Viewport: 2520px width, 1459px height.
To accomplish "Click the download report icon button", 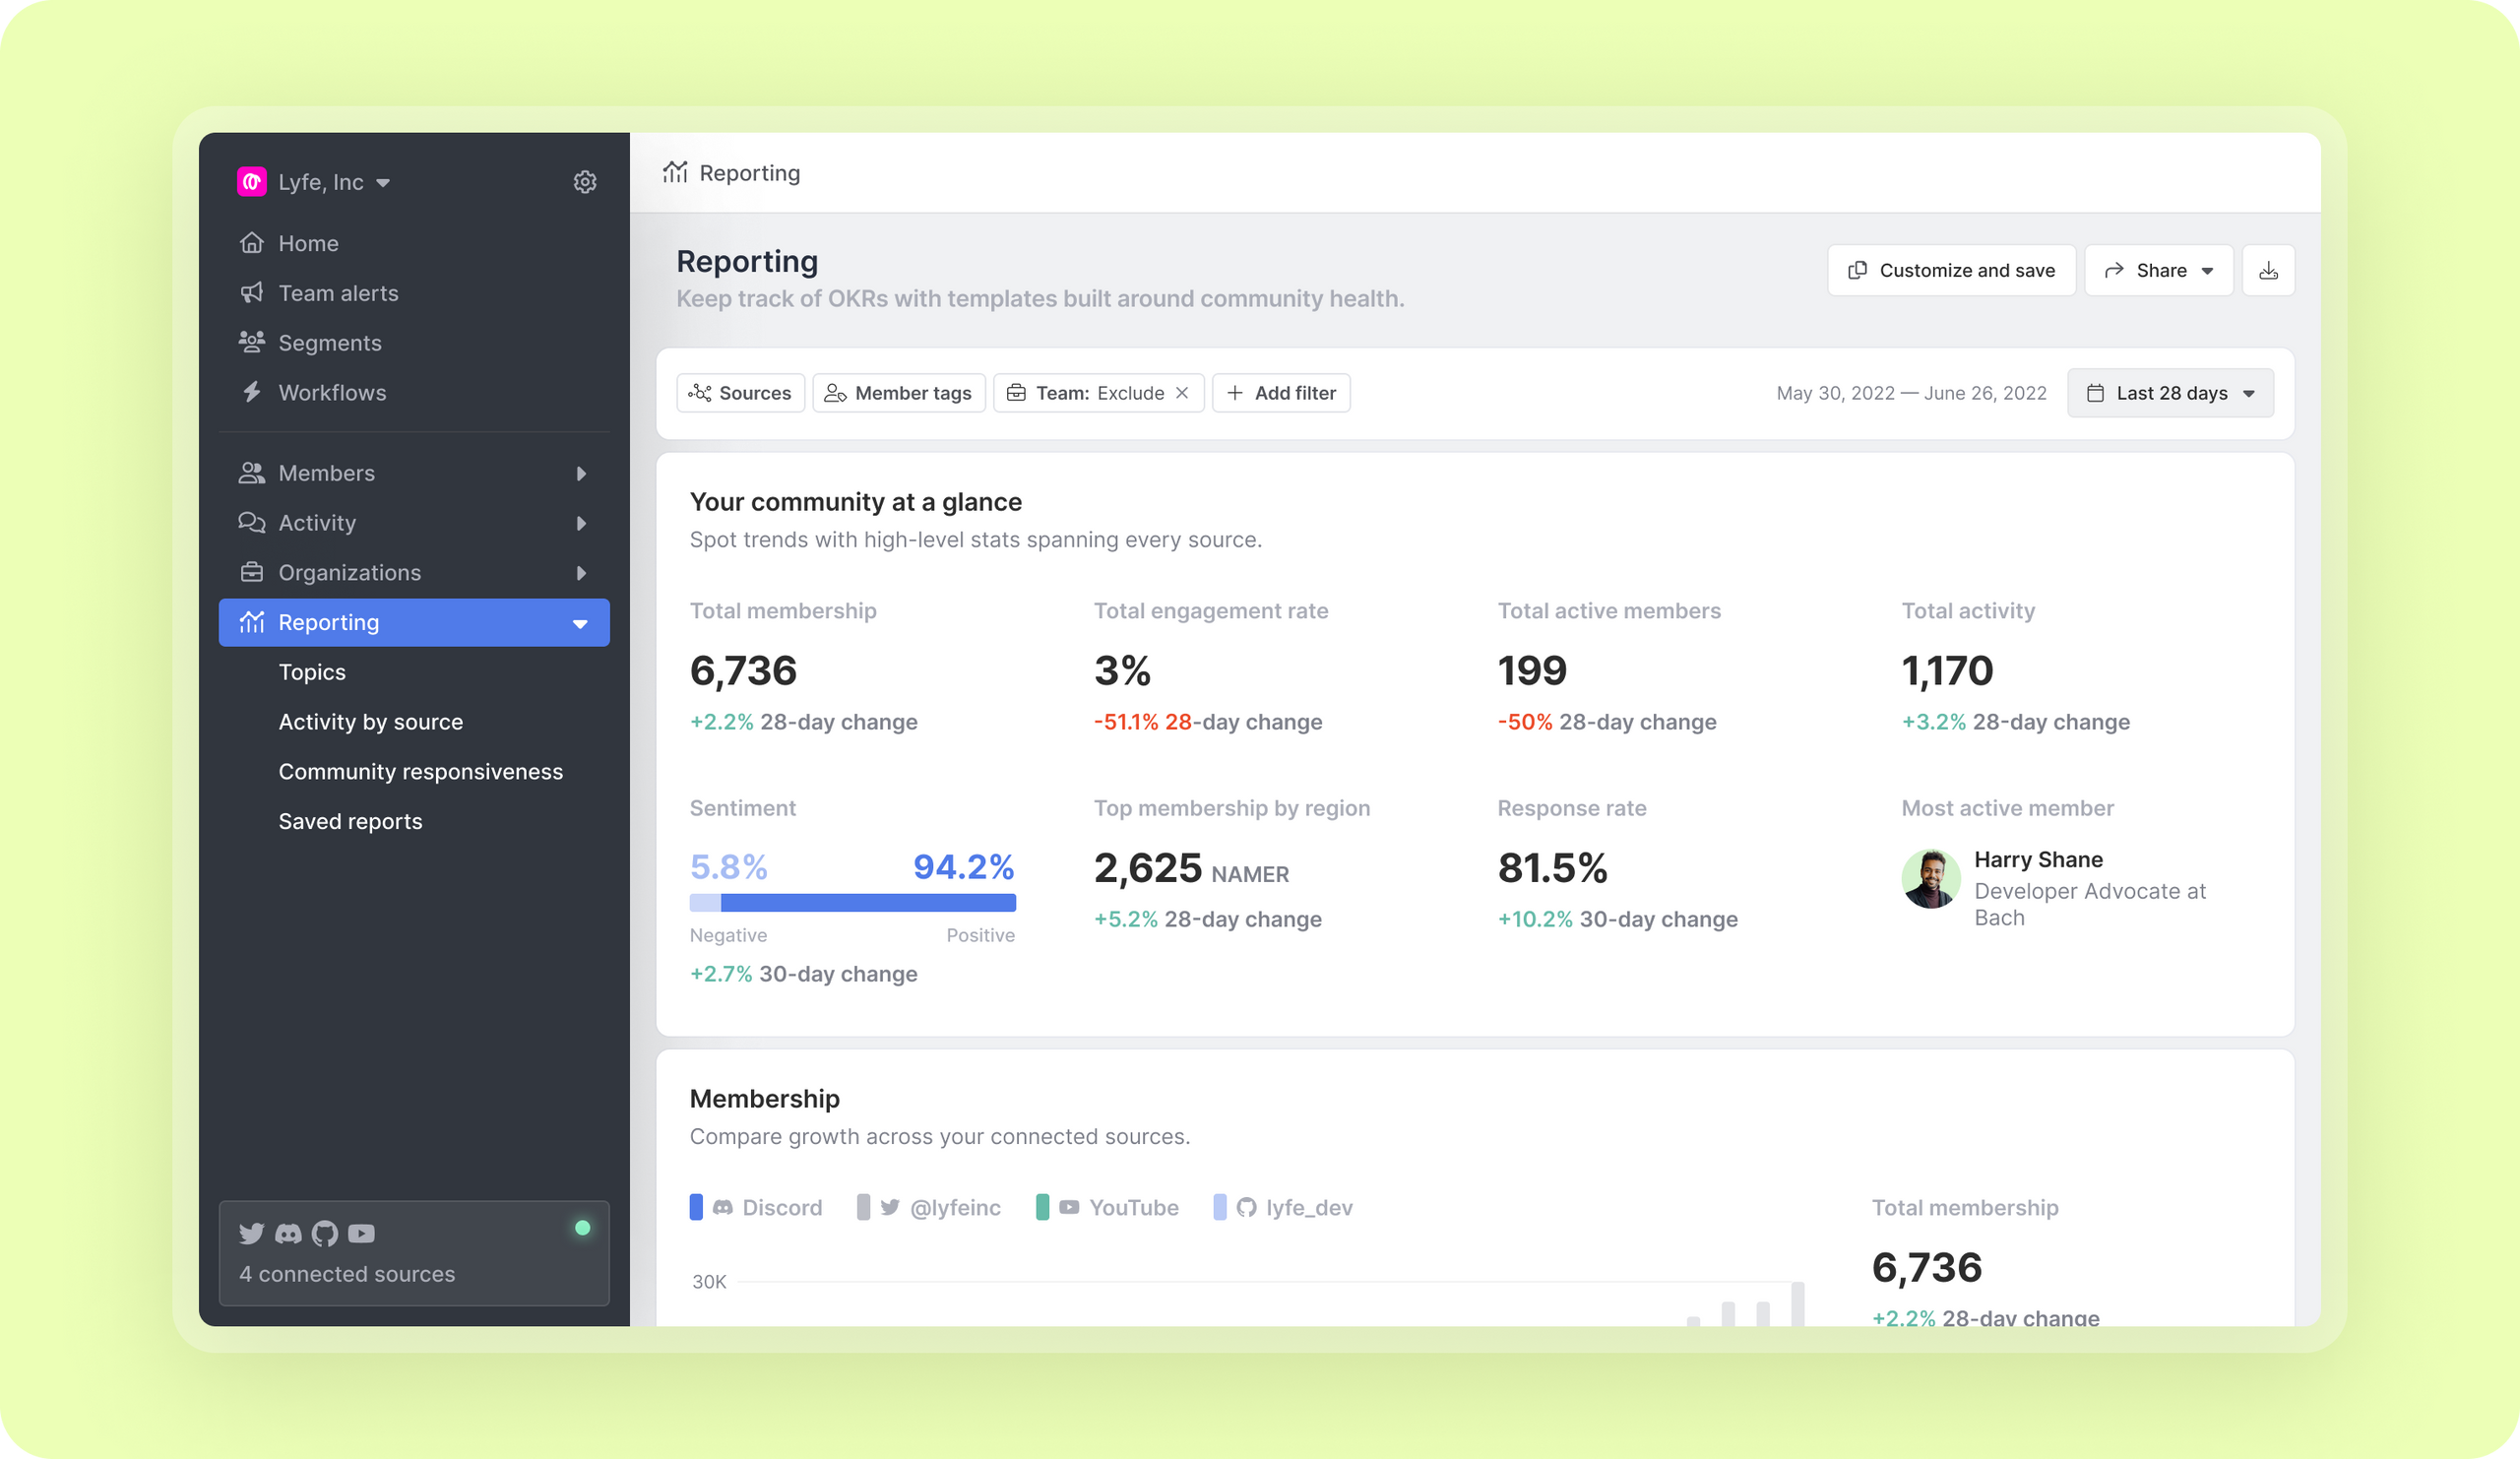I will (x=2268, y=270).
